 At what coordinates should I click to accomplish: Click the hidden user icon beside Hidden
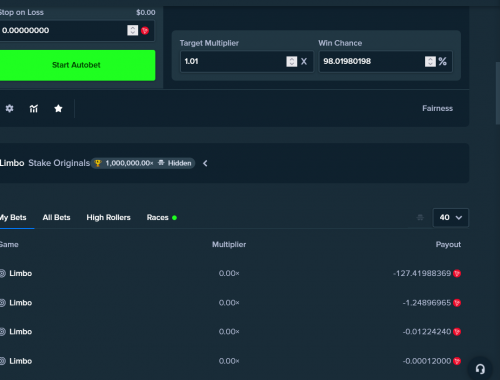(161, 163)
